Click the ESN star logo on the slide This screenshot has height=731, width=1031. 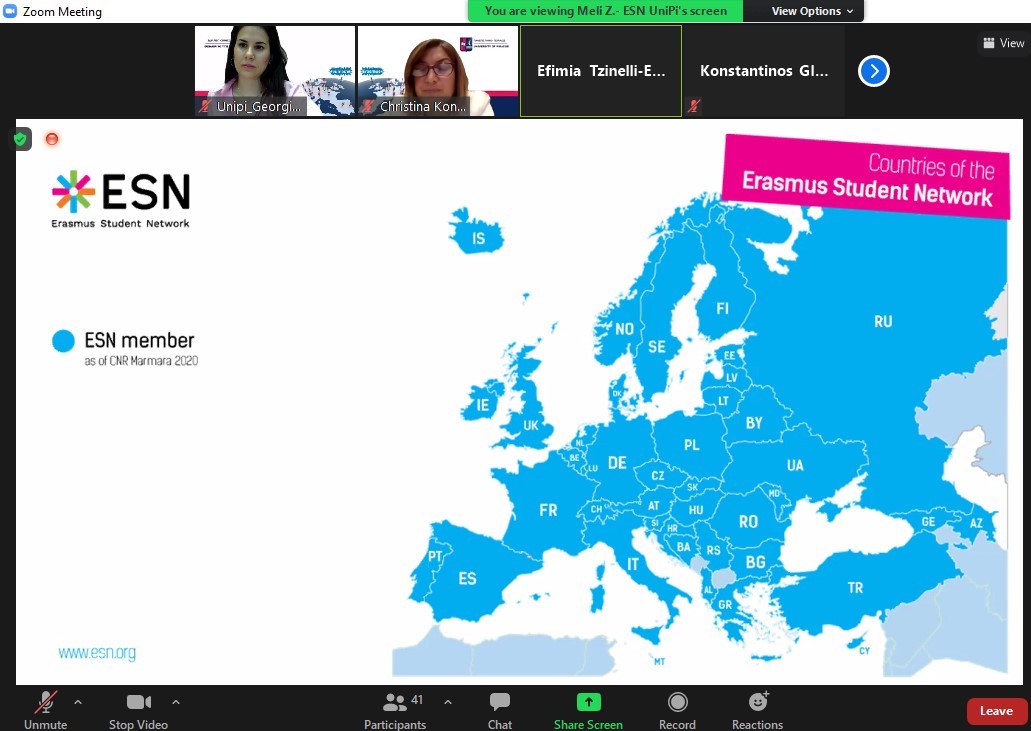click(74, 192)
